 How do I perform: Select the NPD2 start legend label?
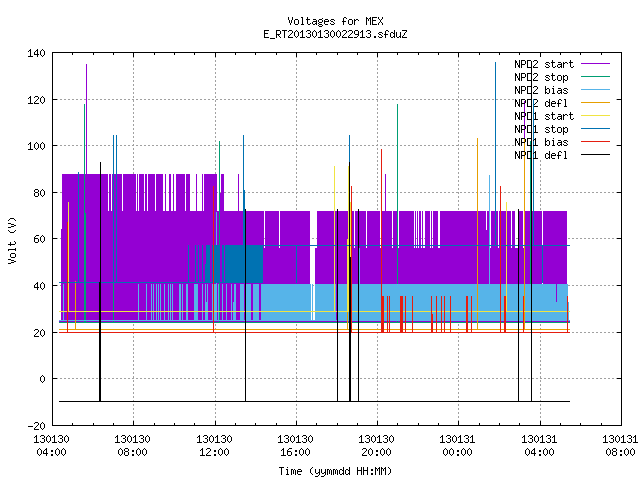pyautogui.click(x=544, y=64)
